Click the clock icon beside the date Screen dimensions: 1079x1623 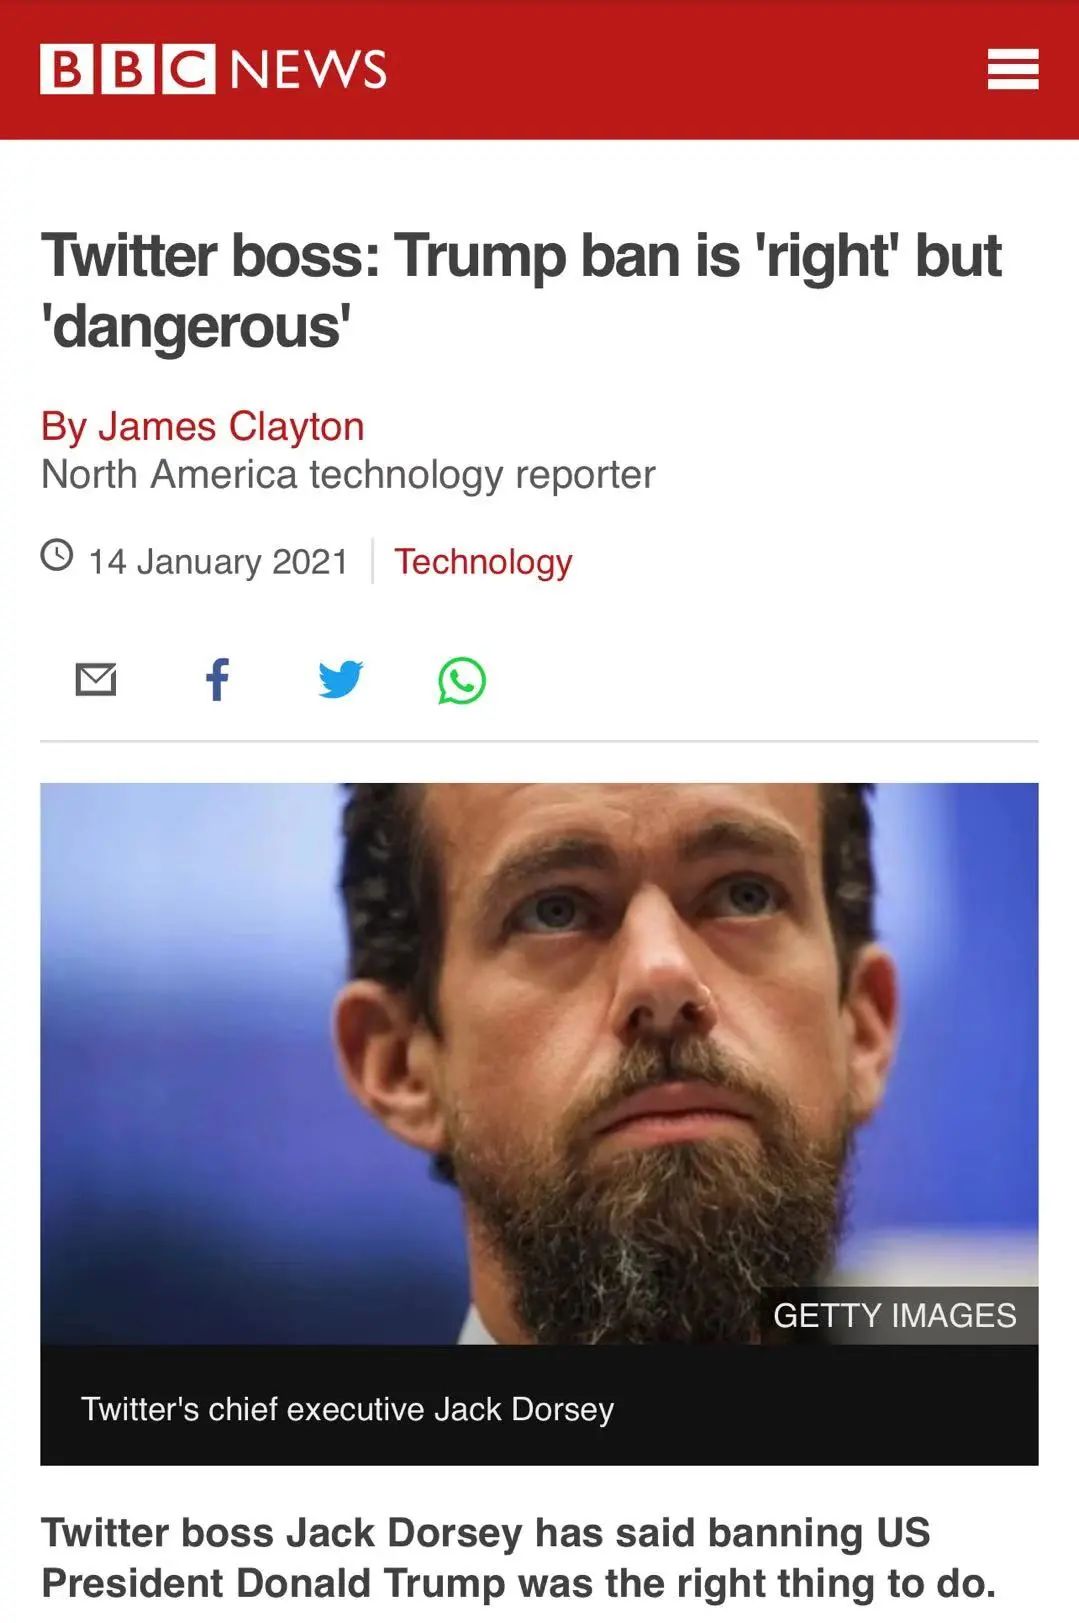[x=57, y=555]
